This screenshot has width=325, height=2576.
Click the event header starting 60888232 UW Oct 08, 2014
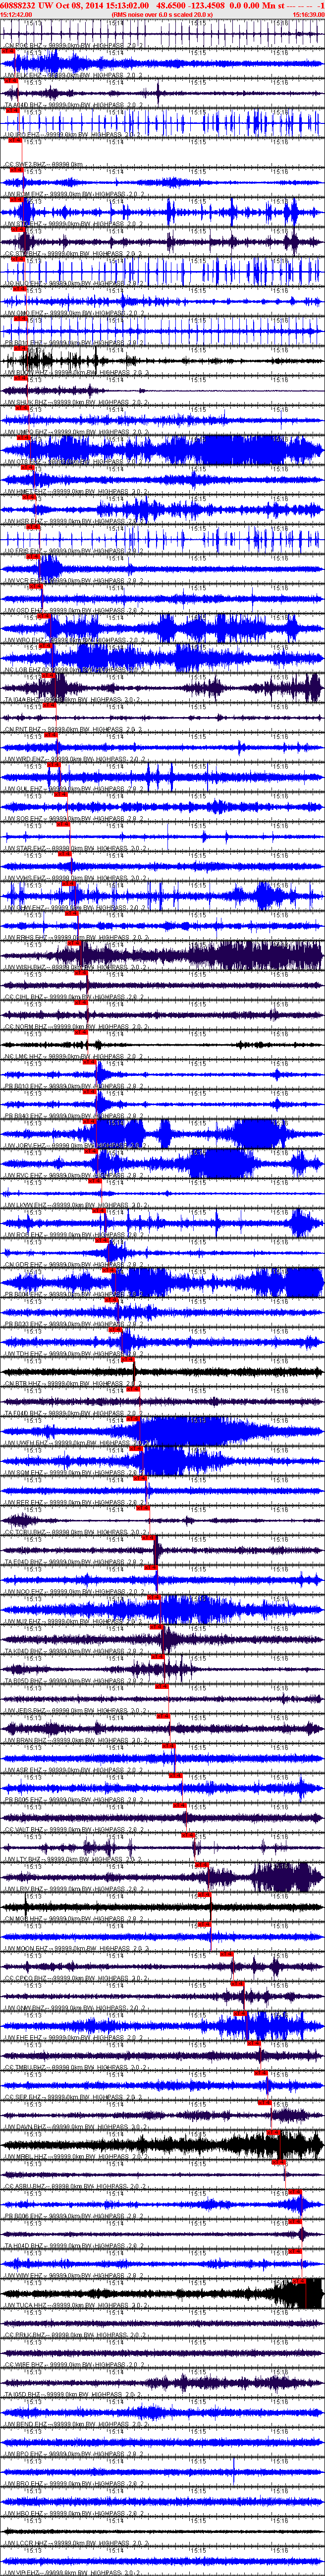(x=162, y=5)
